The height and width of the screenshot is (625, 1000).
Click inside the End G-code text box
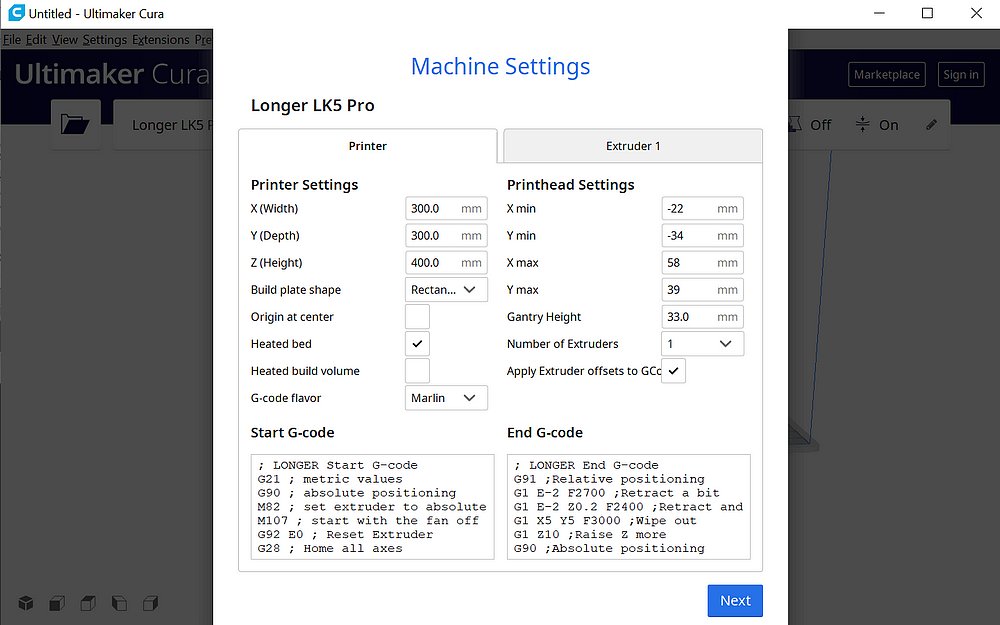click(x=629, y=507)
